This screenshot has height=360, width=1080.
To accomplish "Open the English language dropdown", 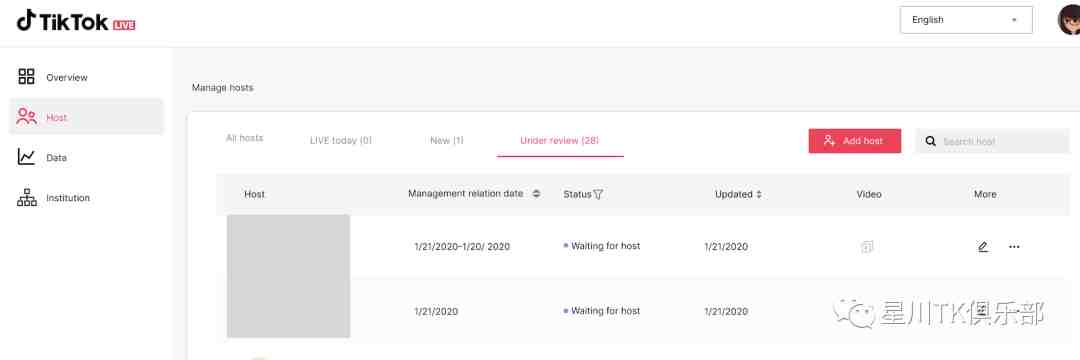I will click(x=966, y=20).
